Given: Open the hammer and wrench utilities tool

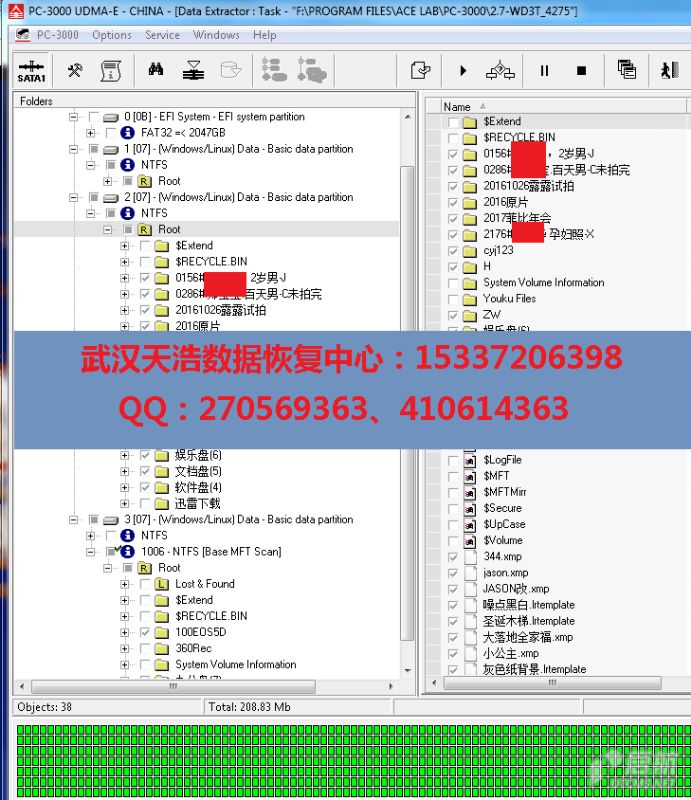Looking at the screenshot, I should 75,70.
